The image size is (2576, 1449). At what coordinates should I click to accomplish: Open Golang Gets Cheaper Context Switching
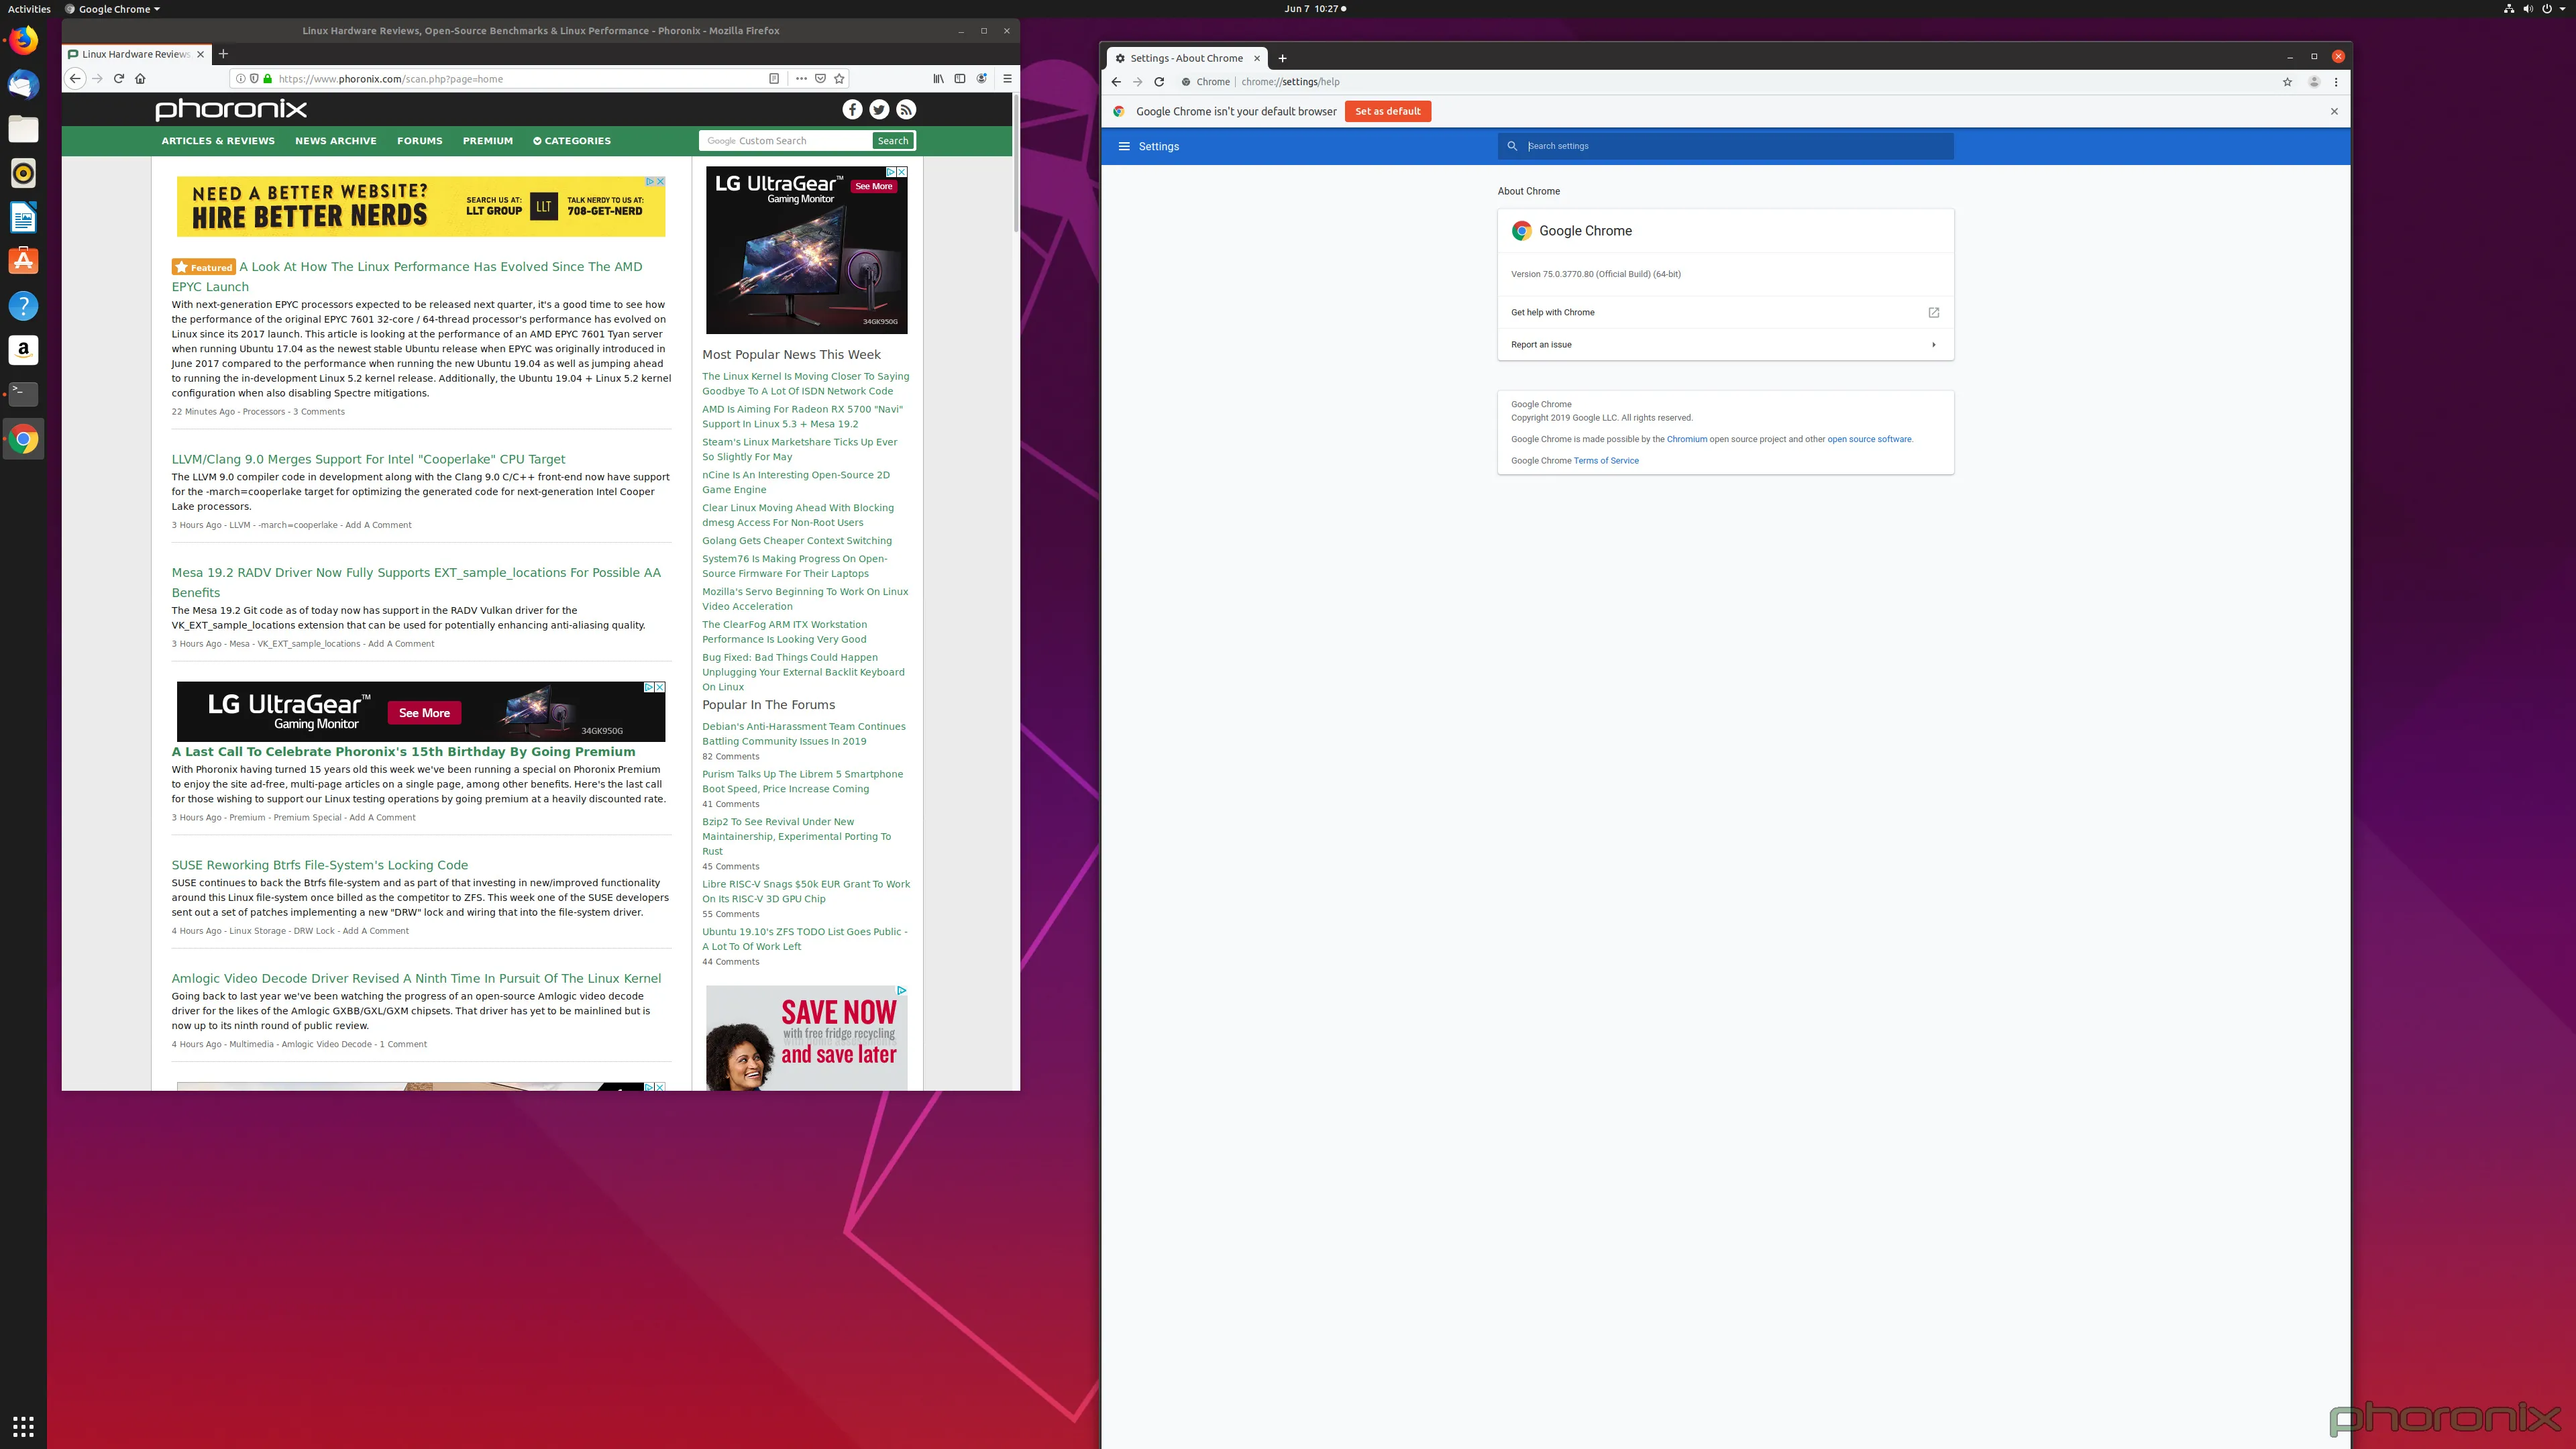point(796,541)
